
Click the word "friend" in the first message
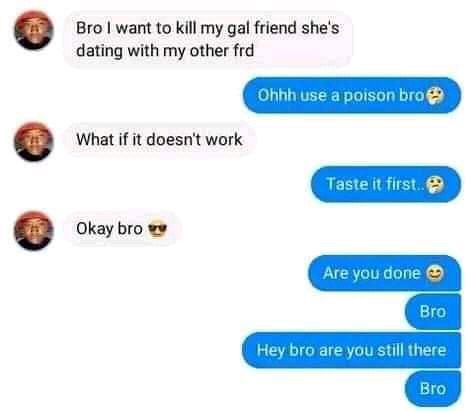click(275, 28)
